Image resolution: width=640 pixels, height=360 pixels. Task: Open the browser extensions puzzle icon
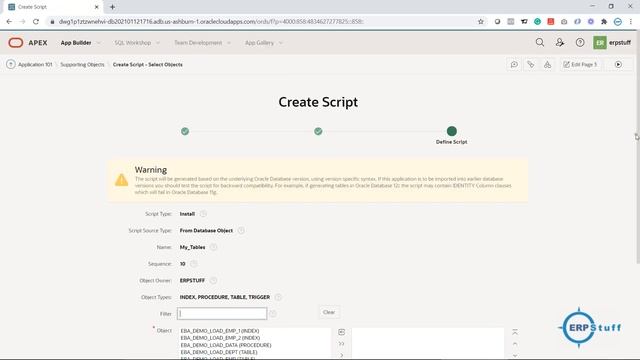604,22
